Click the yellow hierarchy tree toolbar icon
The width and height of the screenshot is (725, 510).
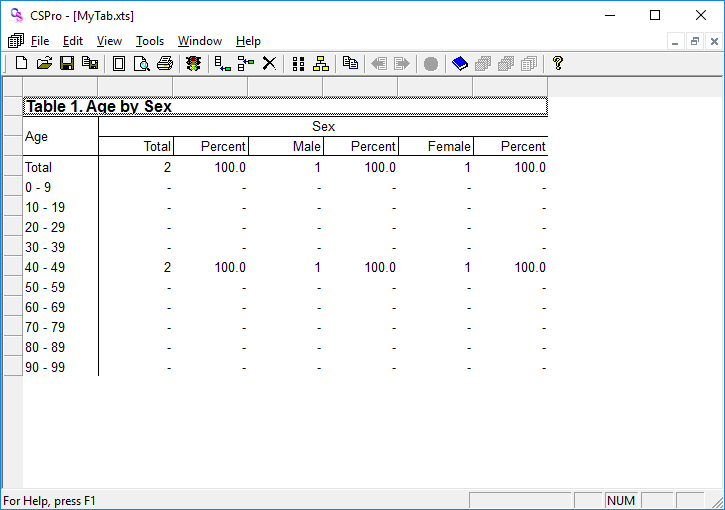pyautogui.click(x=321, y=63)
